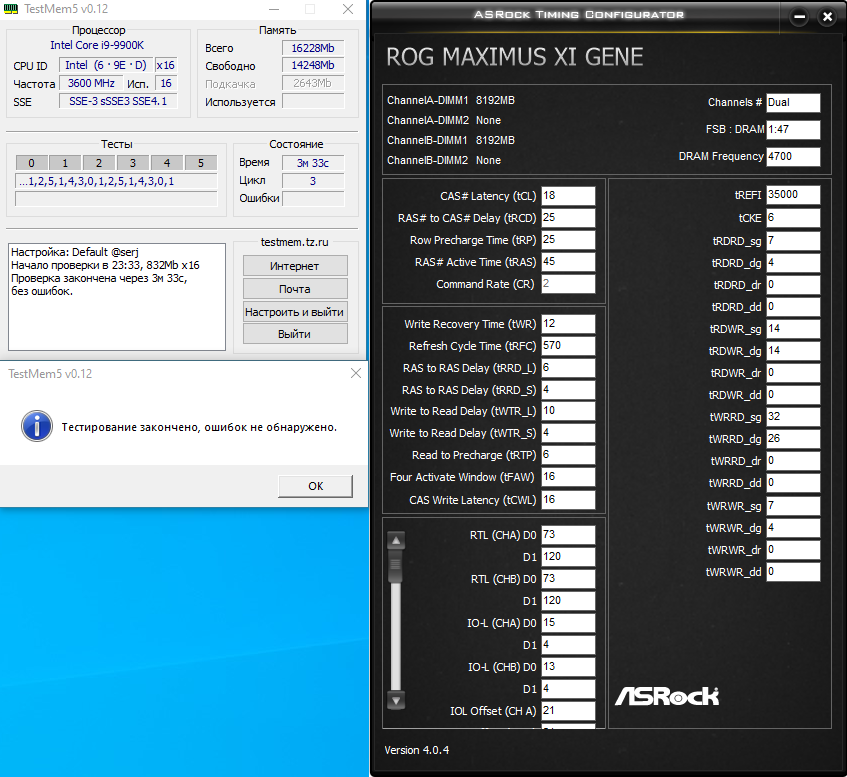The height and width of the screenshot is (777, 847).
Task: Click the Write Recovery Time (tWR) field
Action: tap(568, 324)
